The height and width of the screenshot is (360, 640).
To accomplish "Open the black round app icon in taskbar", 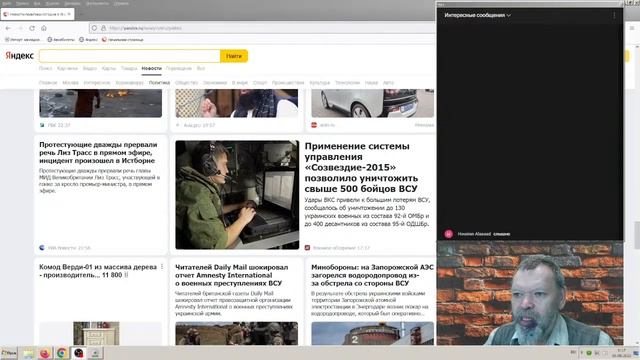I will [x=78, y=353].
